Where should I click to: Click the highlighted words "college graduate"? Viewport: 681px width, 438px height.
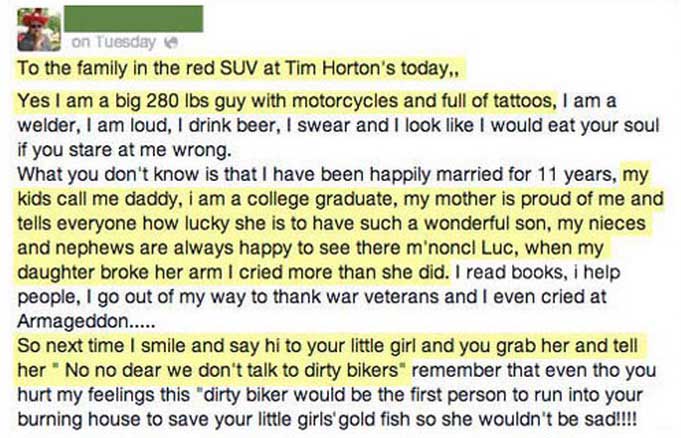320,199
